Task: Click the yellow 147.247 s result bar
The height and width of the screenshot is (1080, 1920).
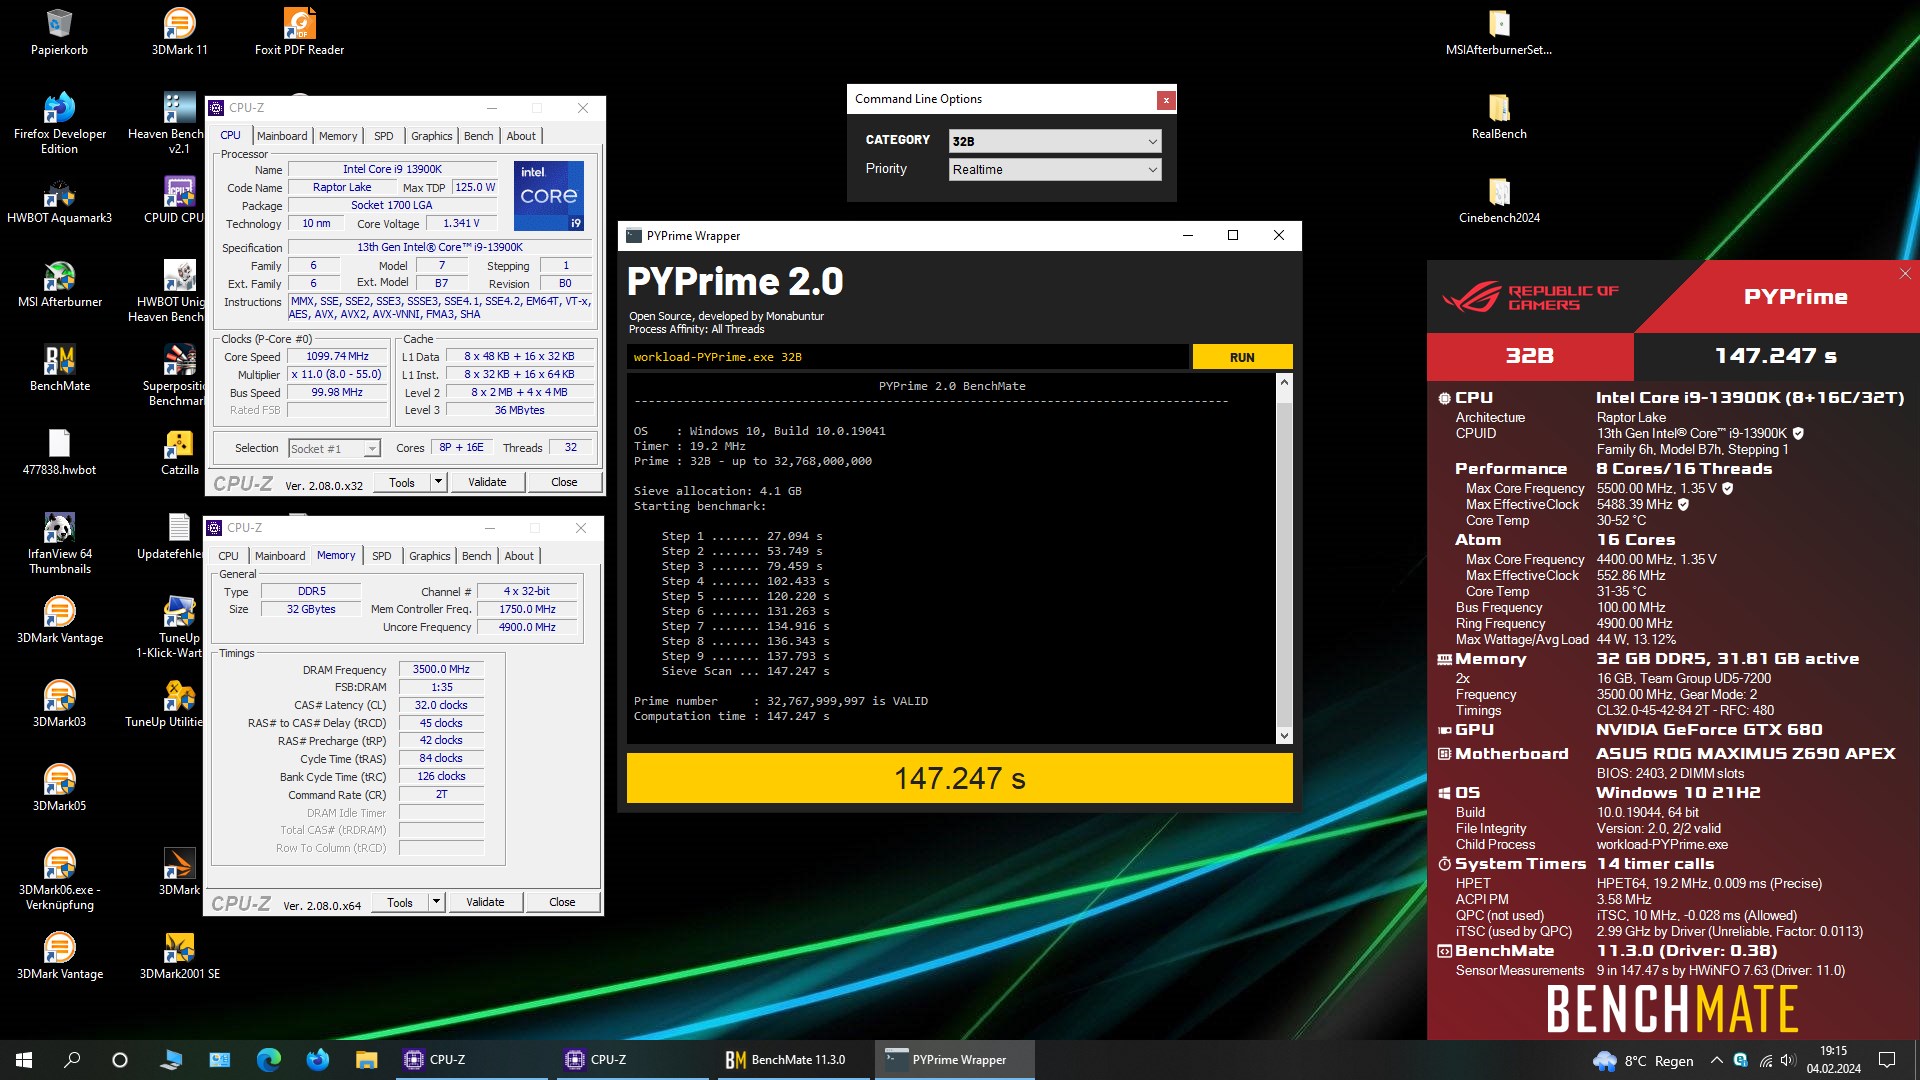Action: click(x=959, y=778)
